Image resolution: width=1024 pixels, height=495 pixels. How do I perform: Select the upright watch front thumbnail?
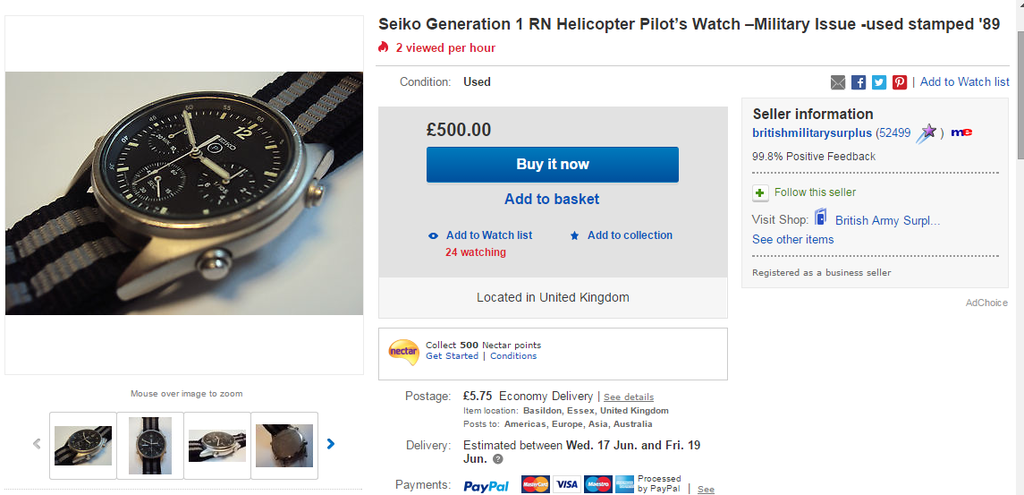(150, 445)
